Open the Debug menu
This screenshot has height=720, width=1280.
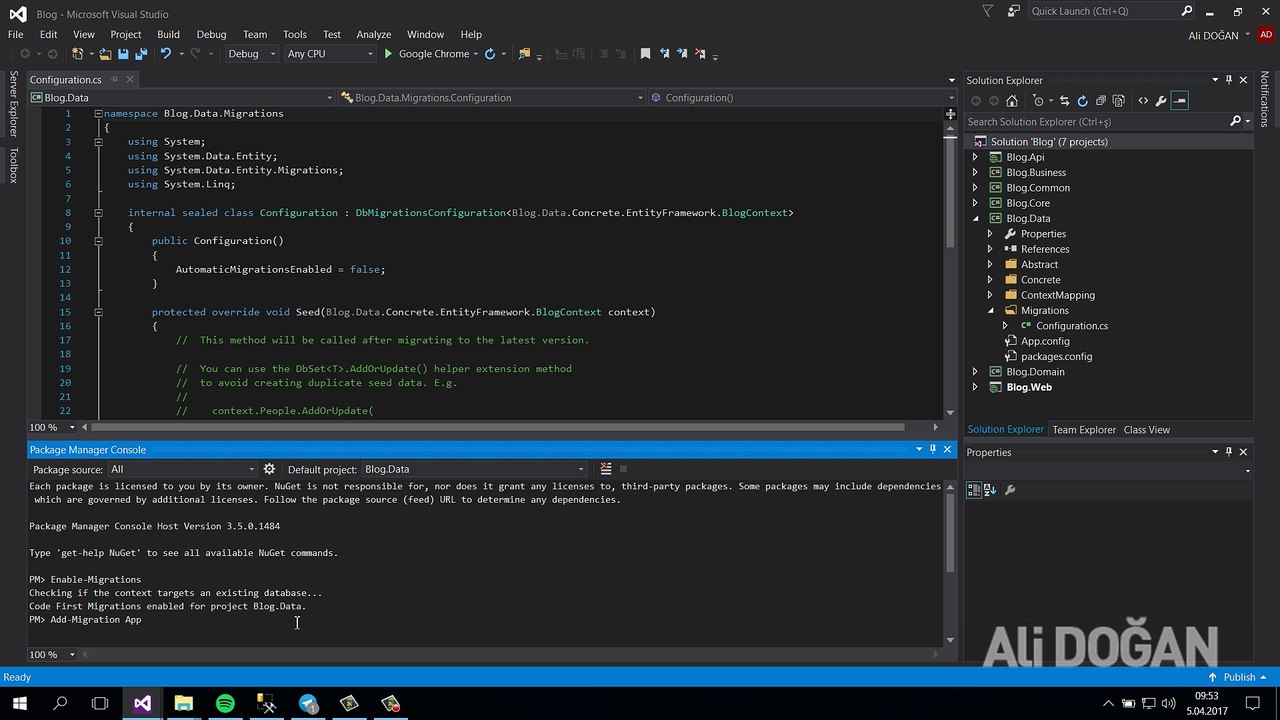click(211, 34)
